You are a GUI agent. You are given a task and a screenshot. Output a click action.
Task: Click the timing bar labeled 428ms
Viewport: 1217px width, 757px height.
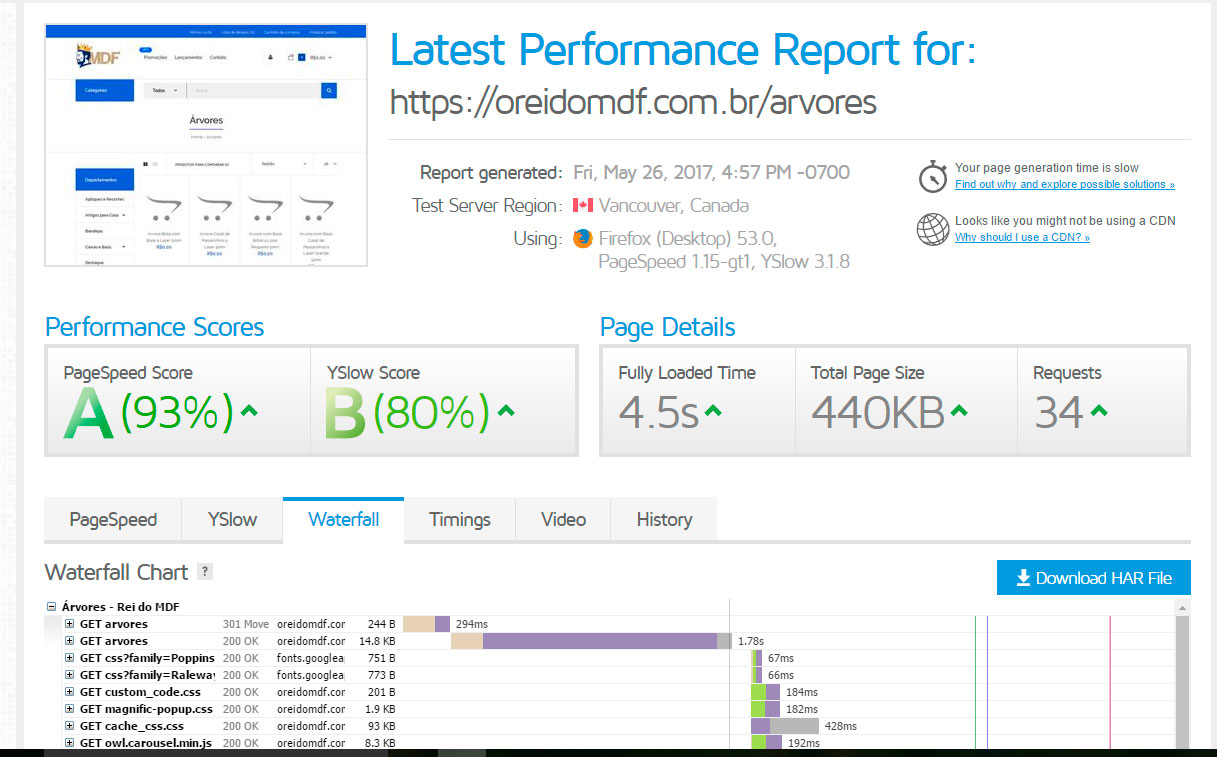785,726
